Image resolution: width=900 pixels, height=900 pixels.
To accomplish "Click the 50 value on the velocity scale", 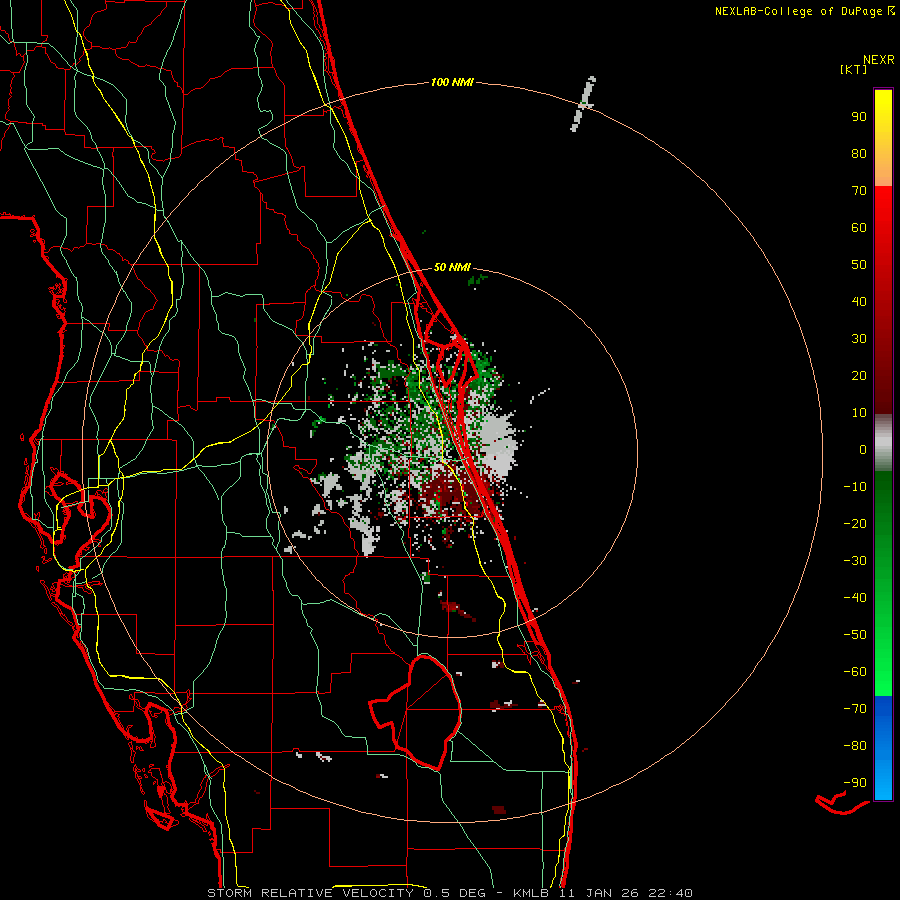I will 859,265.
